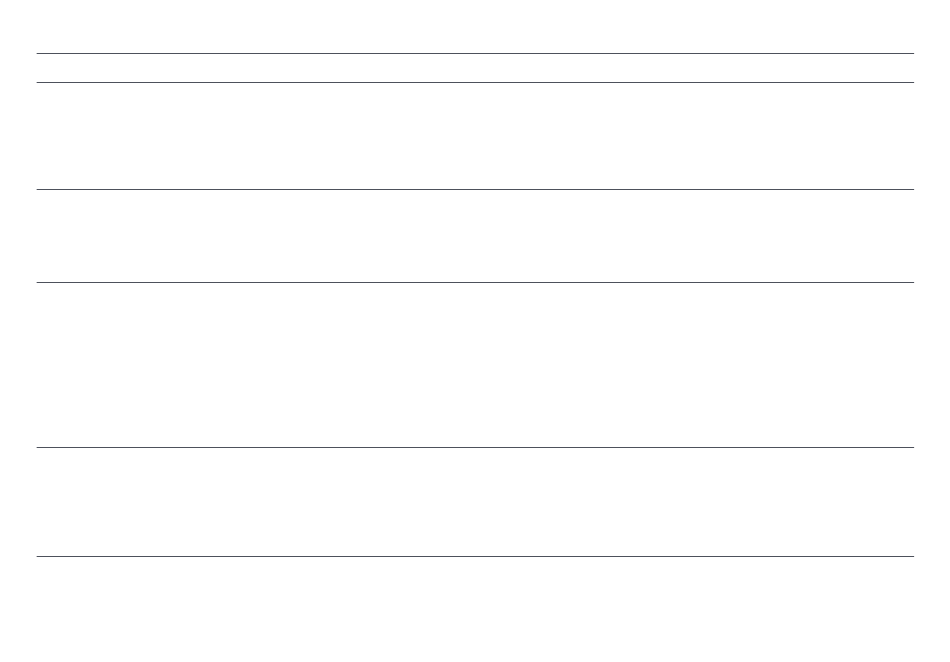Select the blank row above the bottommost line
This screenshot has height=662, width=950.
475,502
